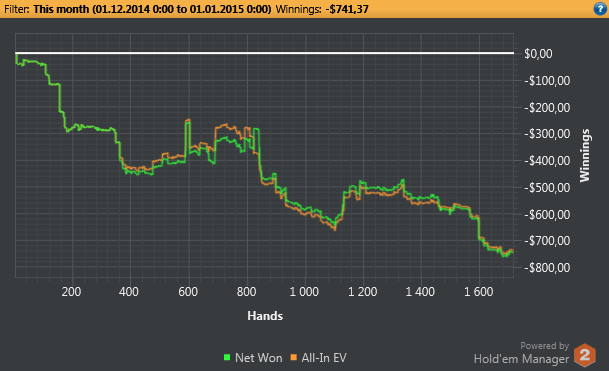Click the Hold'em Manager brand text
The width and height of the screenshot is (609, 371).
coord(521,359)
